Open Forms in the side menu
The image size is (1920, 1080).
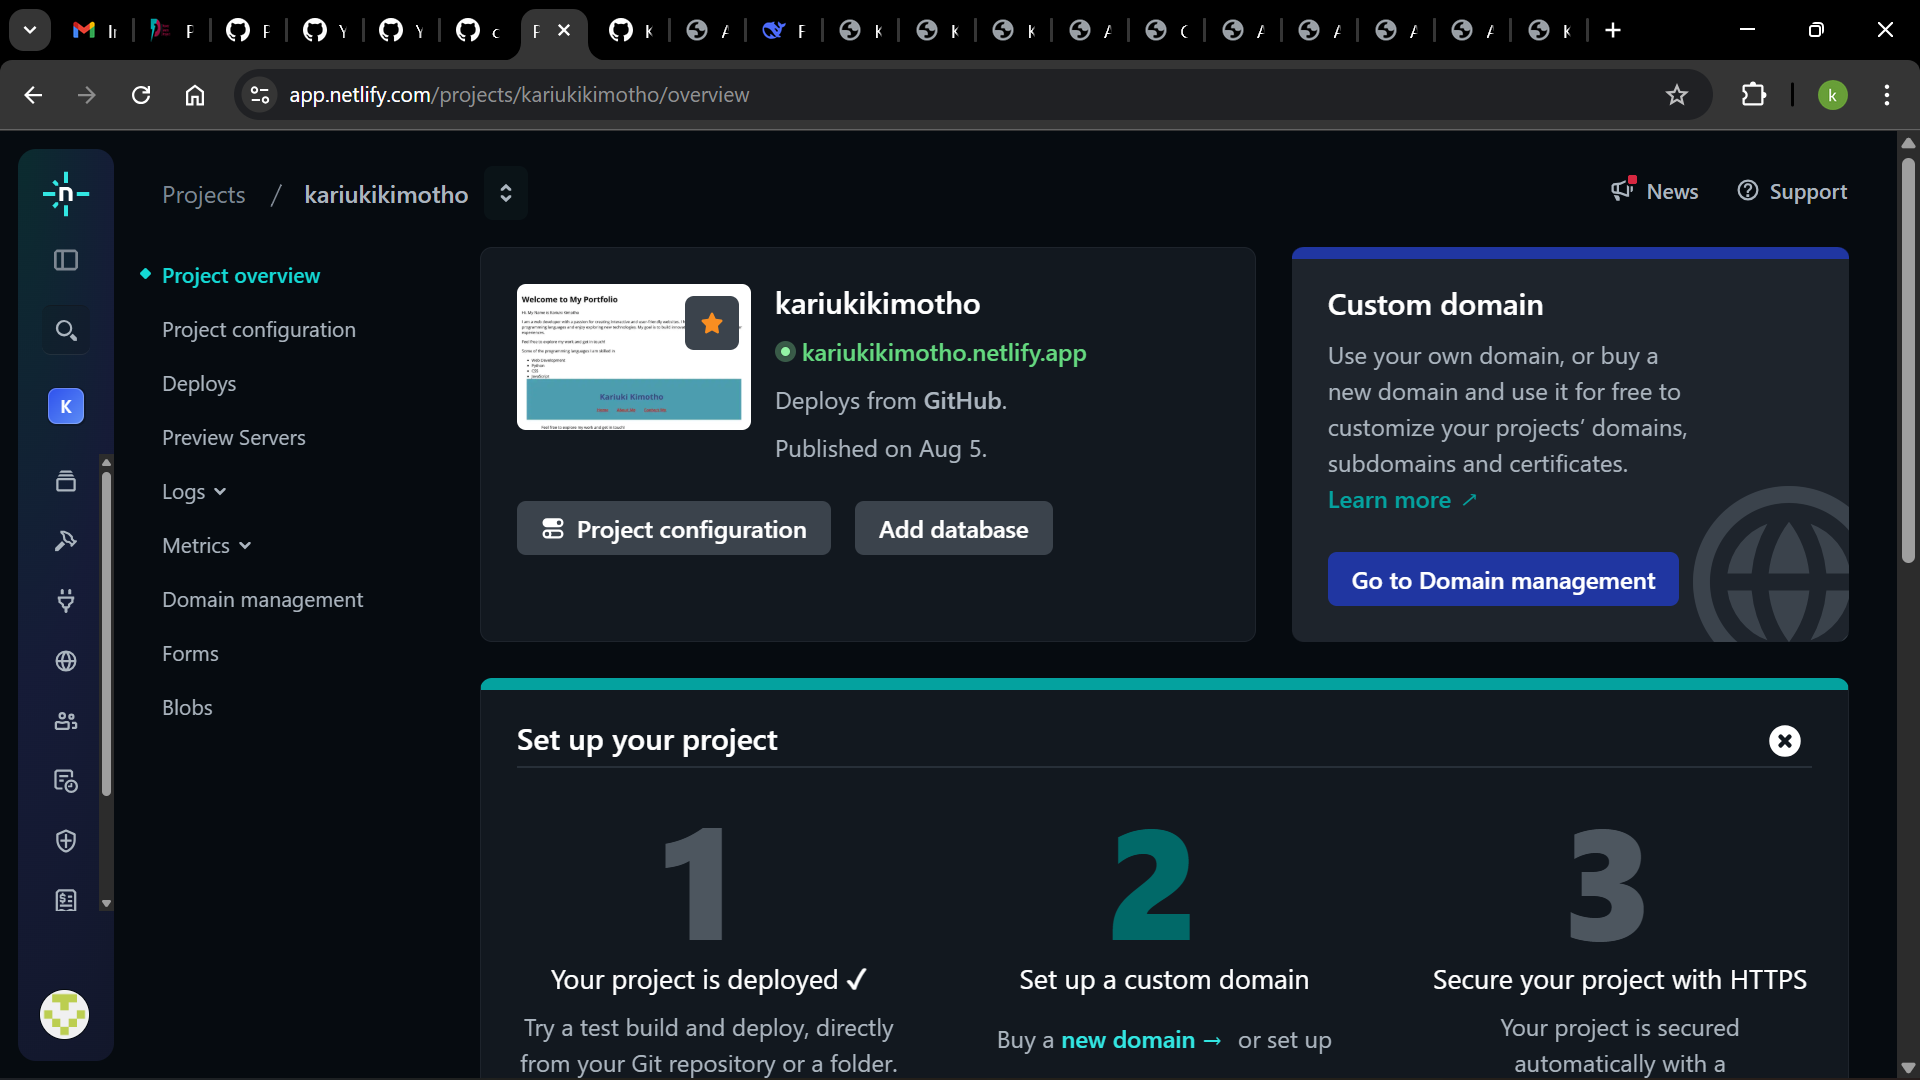[x=190, y=654]
